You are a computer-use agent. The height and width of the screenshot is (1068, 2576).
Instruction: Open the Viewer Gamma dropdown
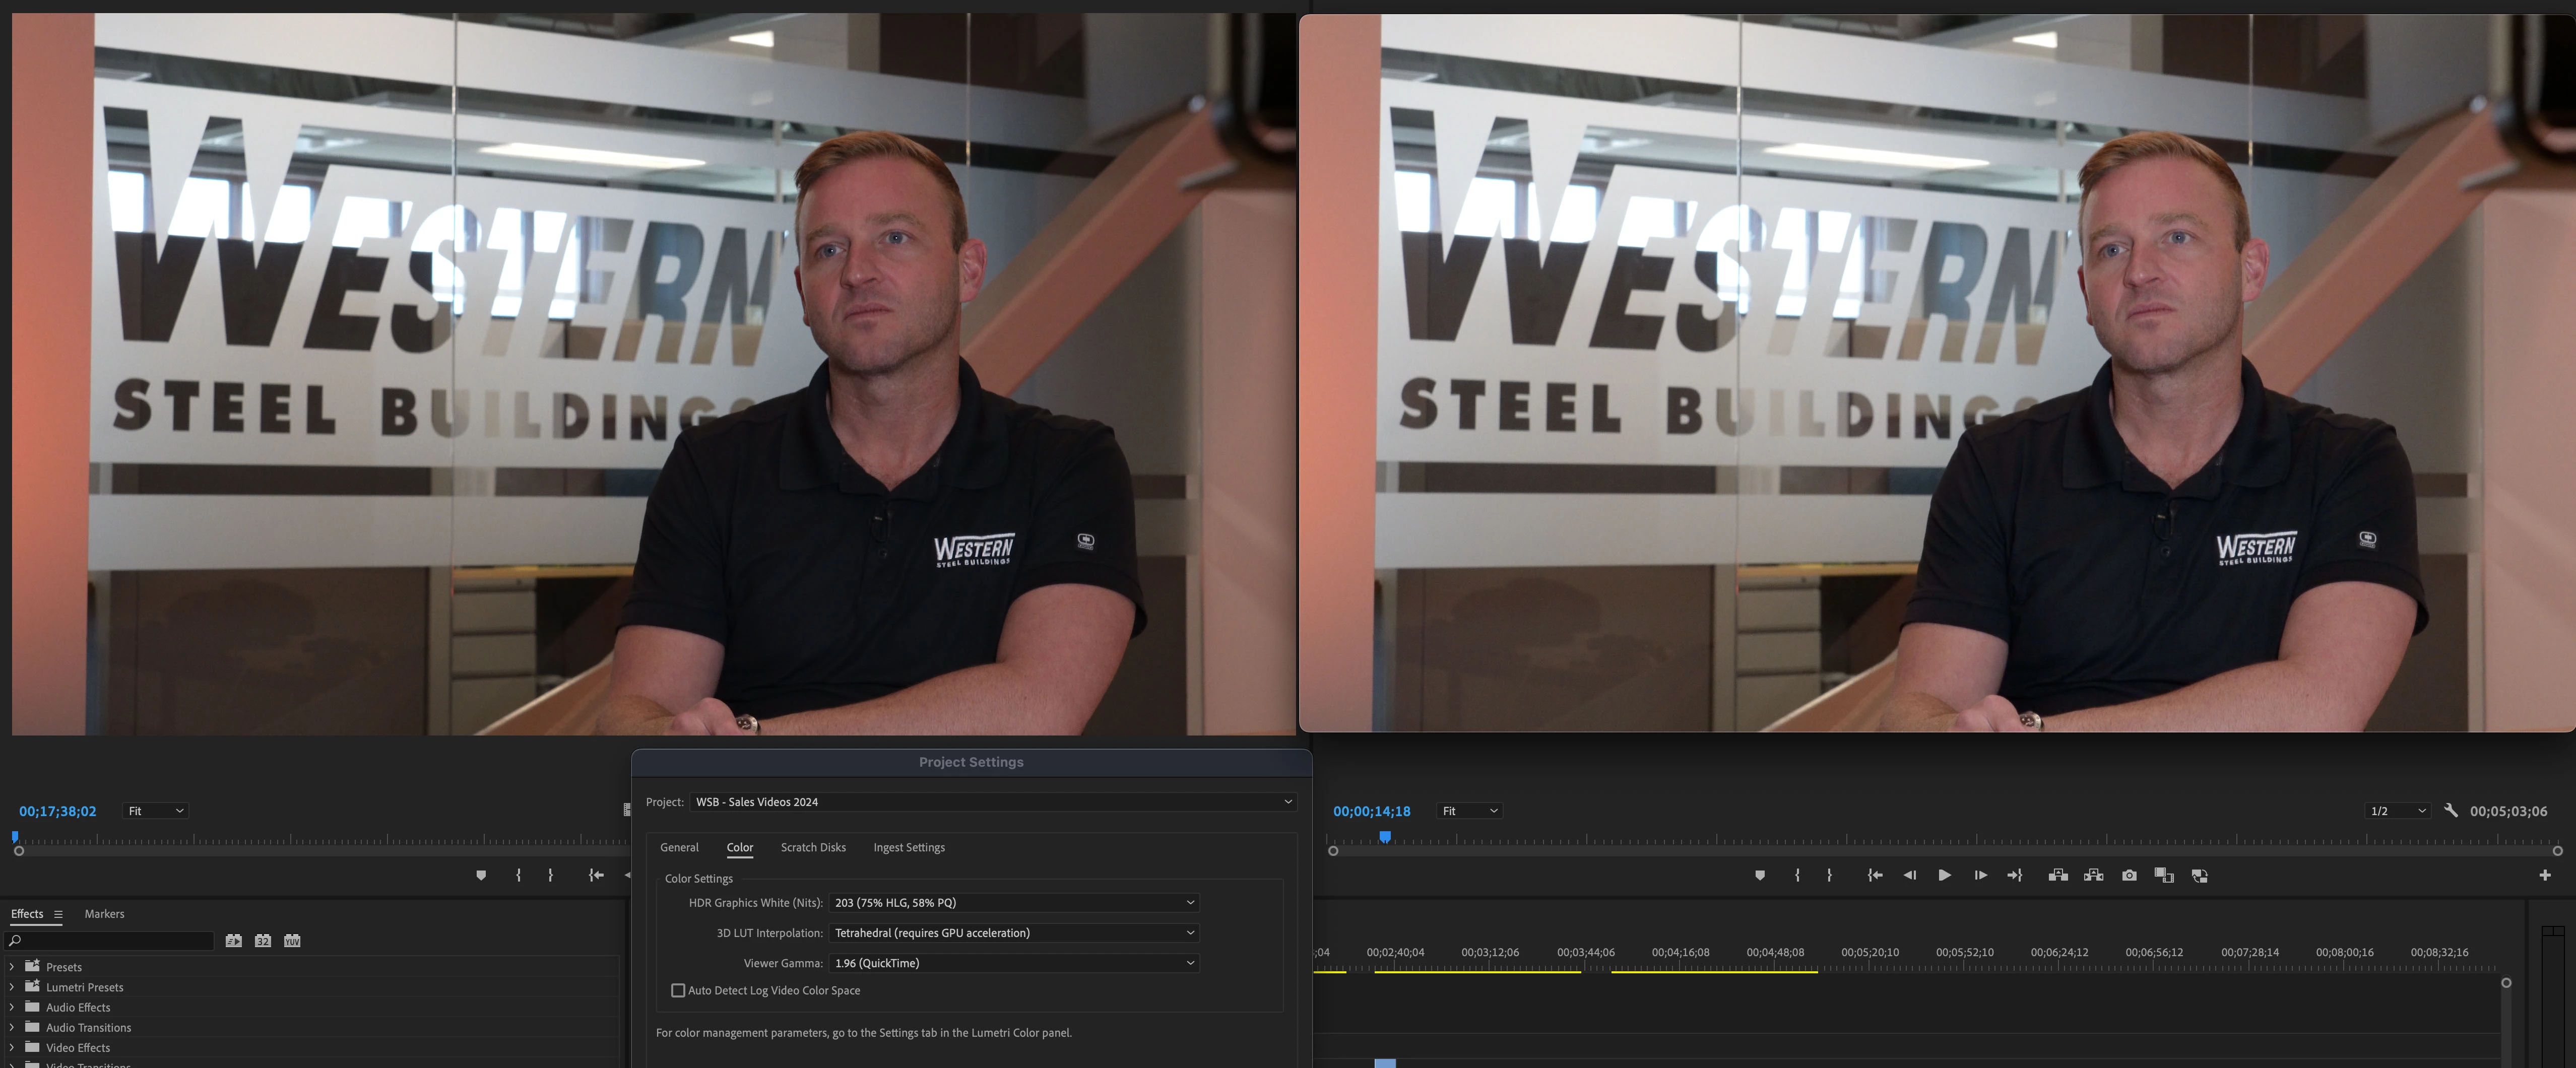[1014, 963]
